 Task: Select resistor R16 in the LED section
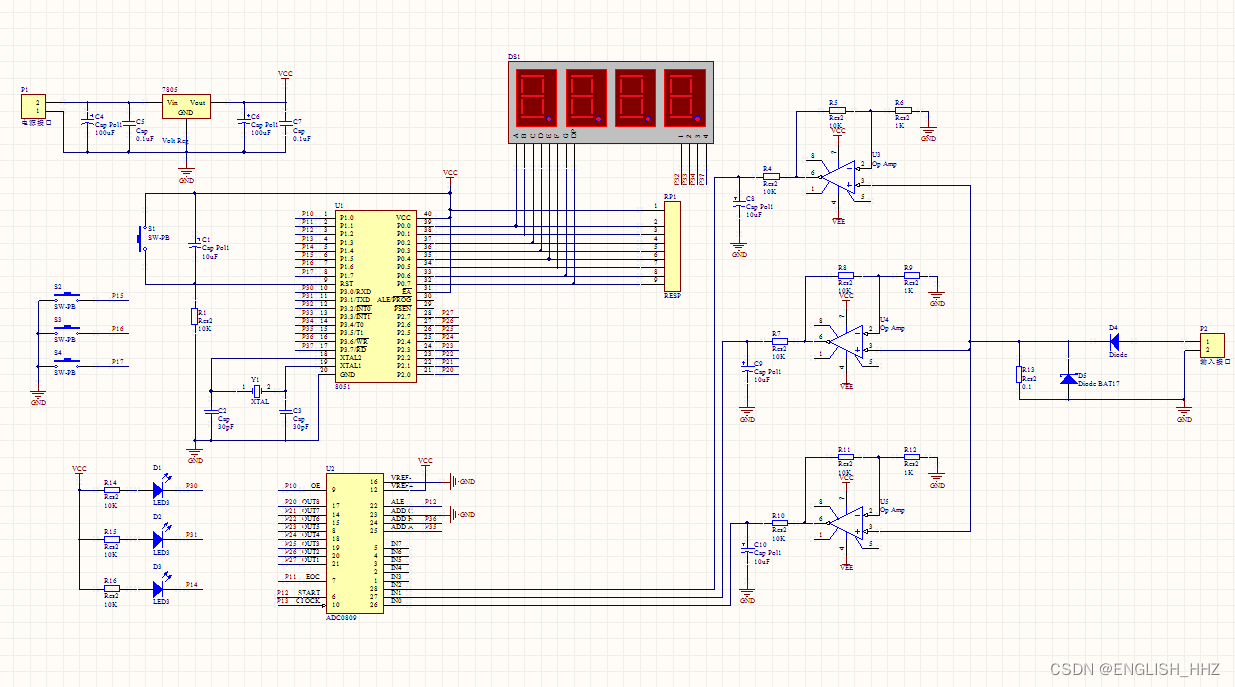111,589
